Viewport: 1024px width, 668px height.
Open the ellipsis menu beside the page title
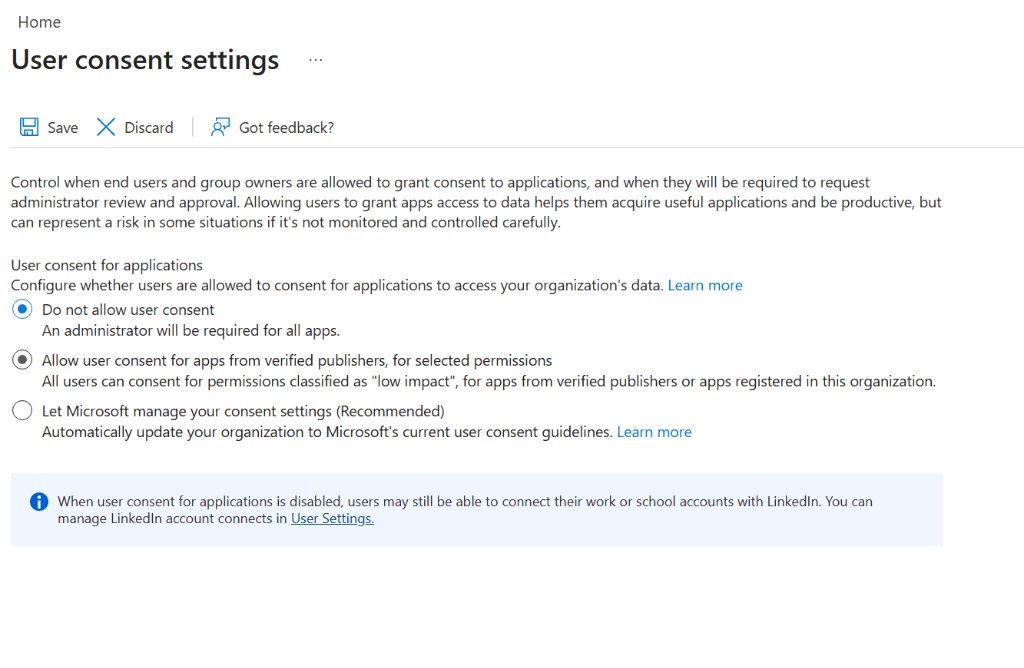coord(315,60)
